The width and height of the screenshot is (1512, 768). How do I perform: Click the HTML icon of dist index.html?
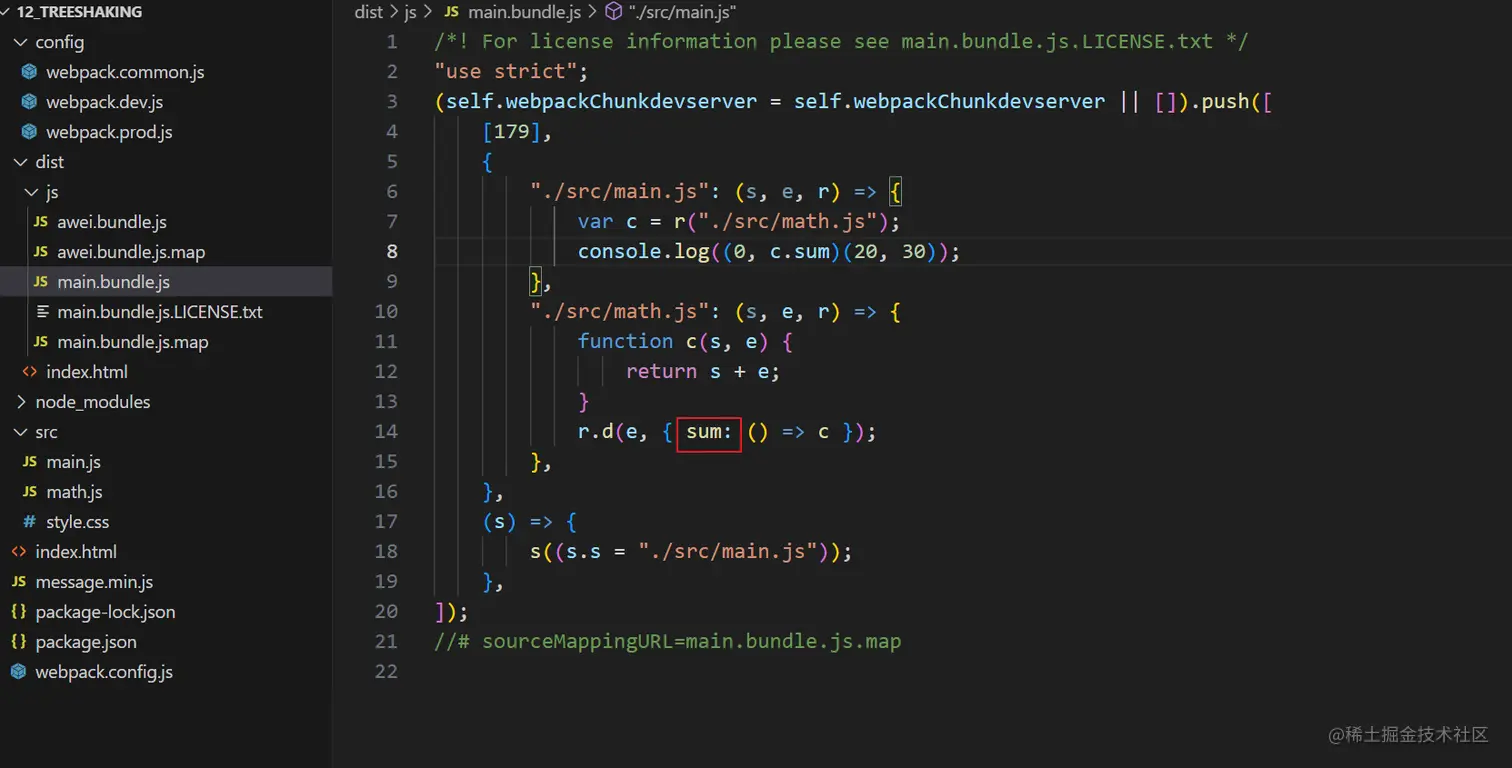point(30,372)
